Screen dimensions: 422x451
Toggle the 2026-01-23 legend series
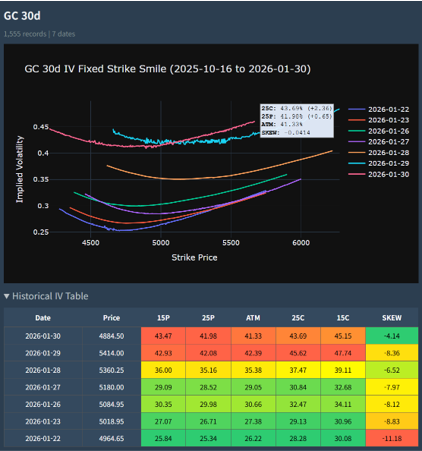coord(379,120)
